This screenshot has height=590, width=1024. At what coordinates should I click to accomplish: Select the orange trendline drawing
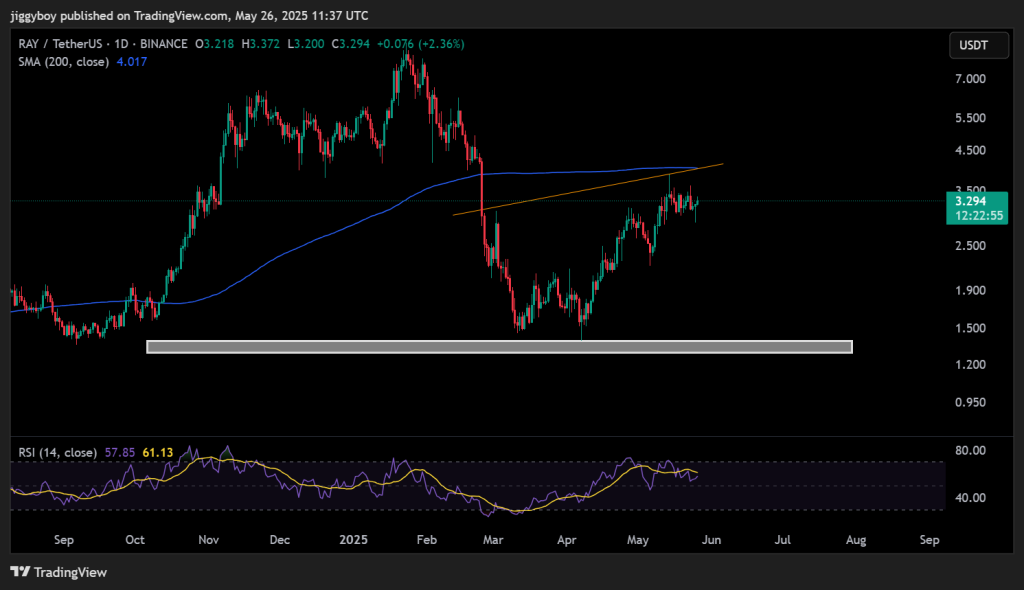coord(588,187)
